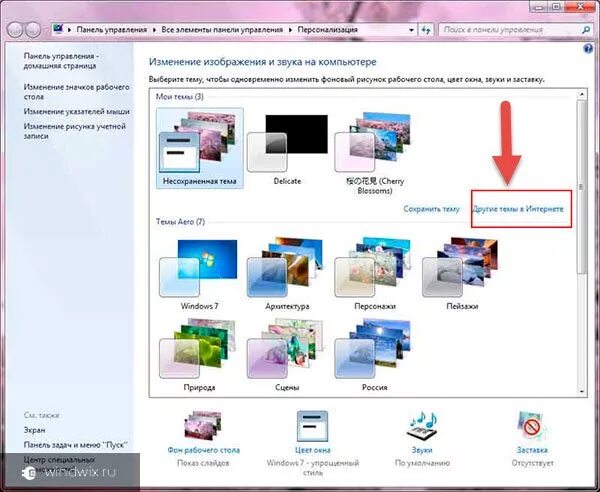Open Изменение указателей мыши link
This screenshot has height=492, width=600.
(77, 111)
